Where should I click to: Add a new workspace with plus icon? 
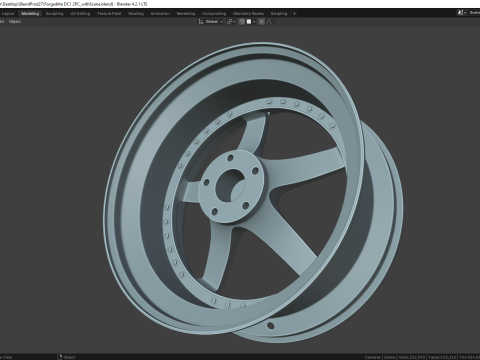click(294, 14)
